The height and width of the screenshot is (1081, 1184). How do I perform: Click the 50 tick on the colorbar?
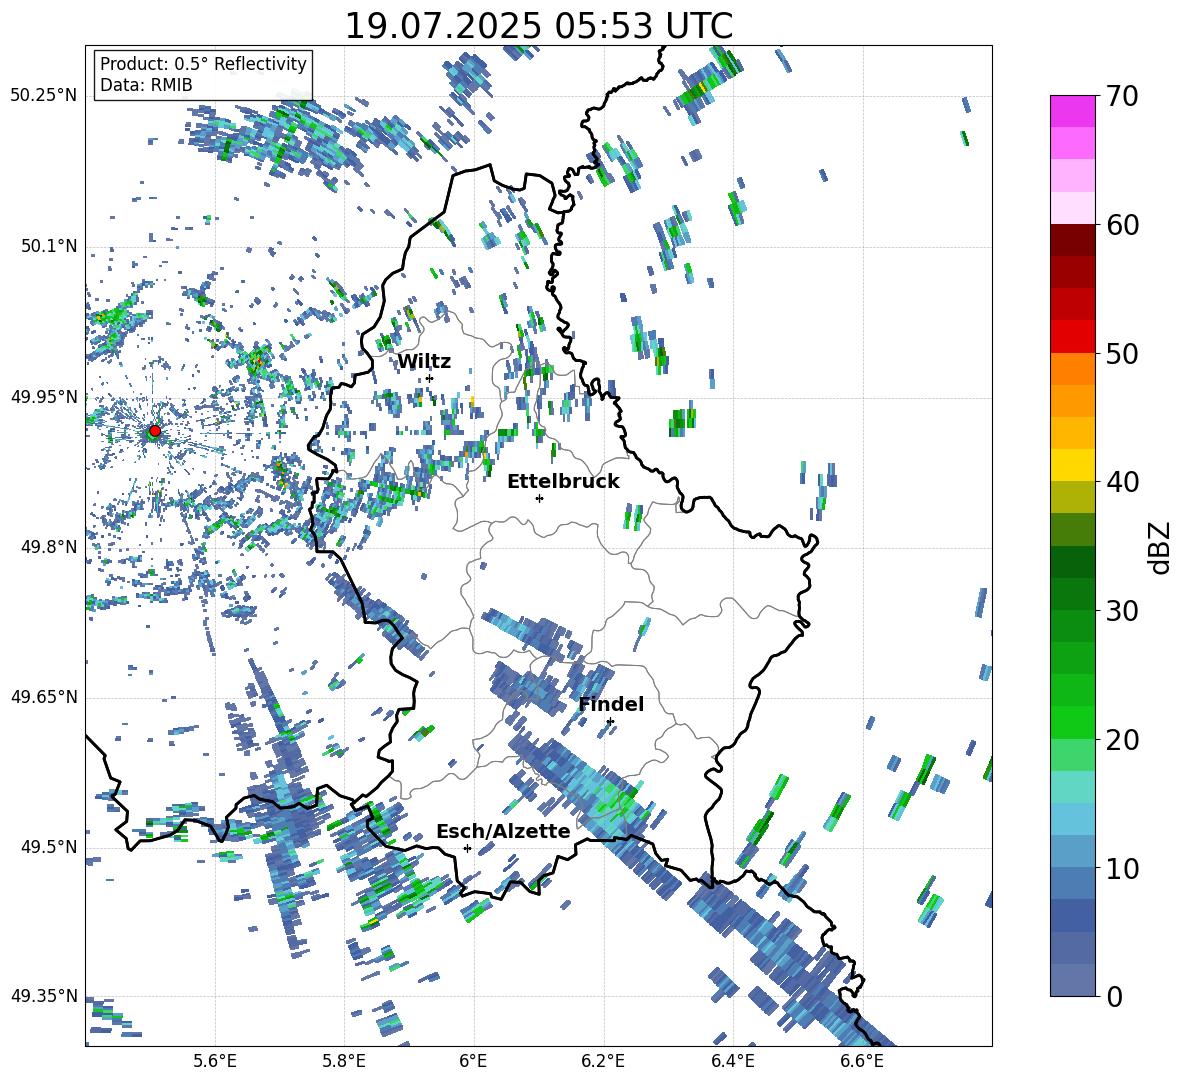(x=1122, y=353)
